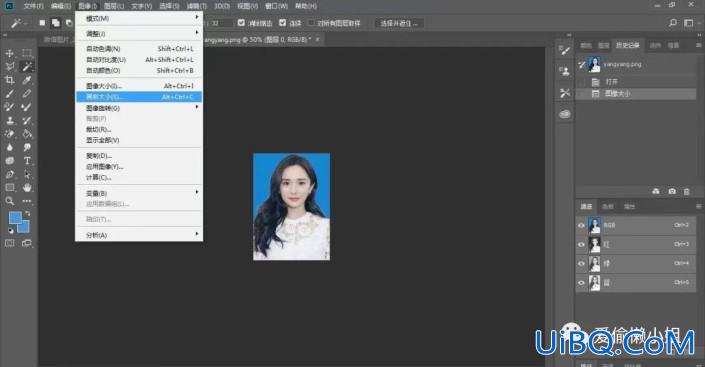Hide the Blue (蓝) channel eye icon
Viewport: 705px width, 367px height.
pyautogui.click(x=581, y=283)
